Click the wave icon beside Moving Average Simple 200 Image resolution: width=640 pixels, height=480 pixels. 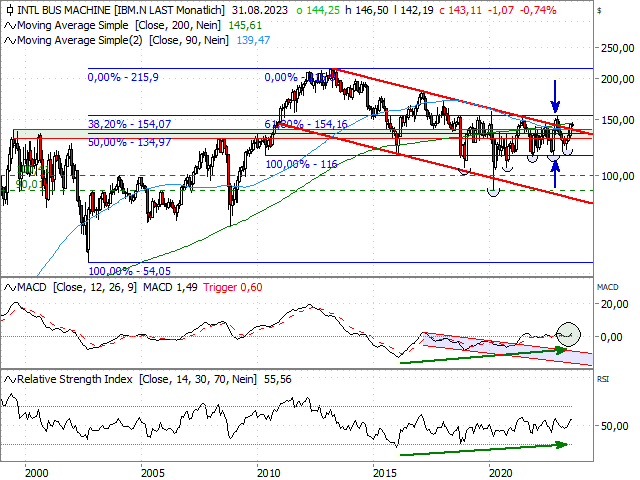tap(10, 26)
